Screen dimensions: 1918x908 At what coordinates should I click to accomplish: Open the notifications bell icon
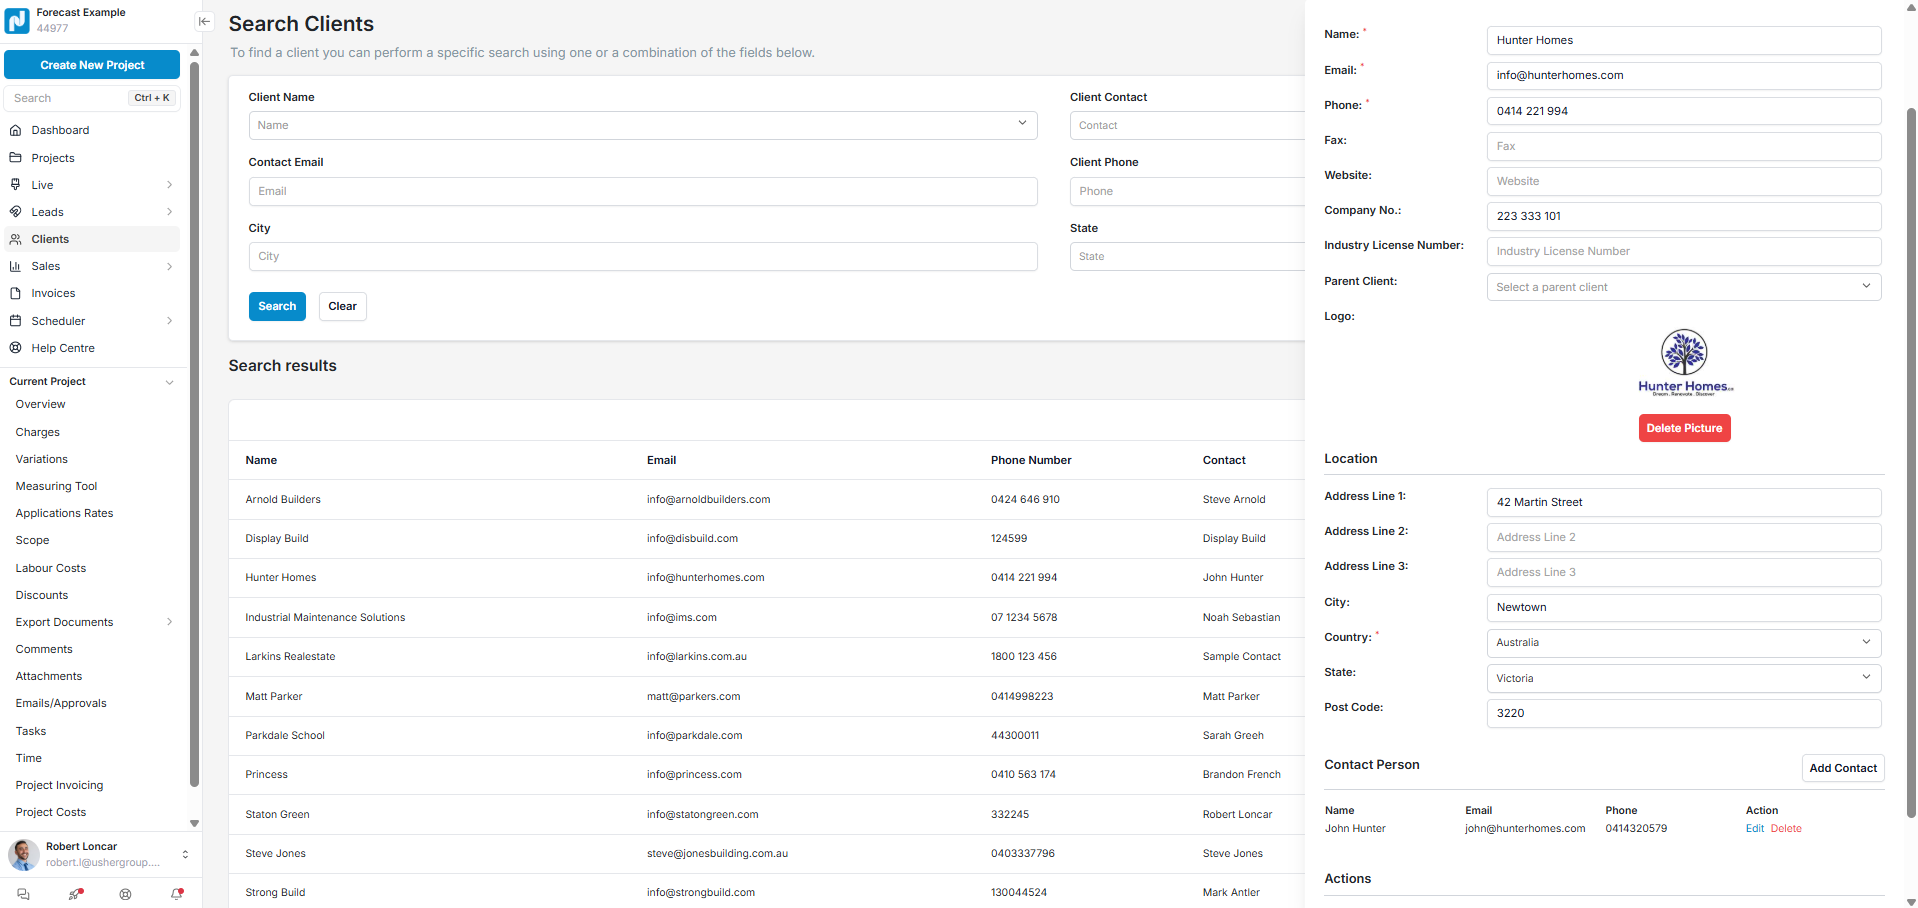point(177,894)
